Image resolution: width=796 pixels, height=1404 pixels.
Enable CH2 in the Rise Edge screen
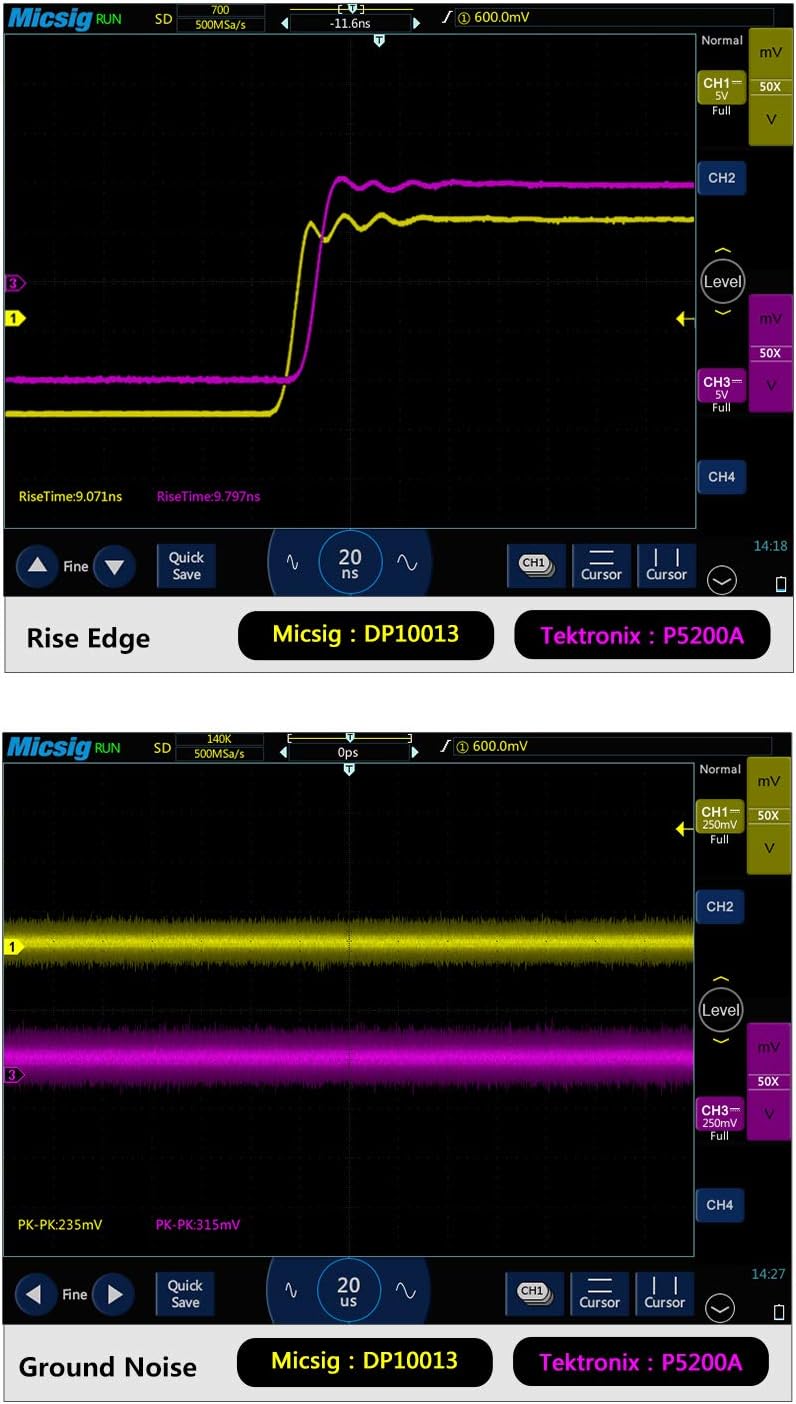click(x=721, y=178)
